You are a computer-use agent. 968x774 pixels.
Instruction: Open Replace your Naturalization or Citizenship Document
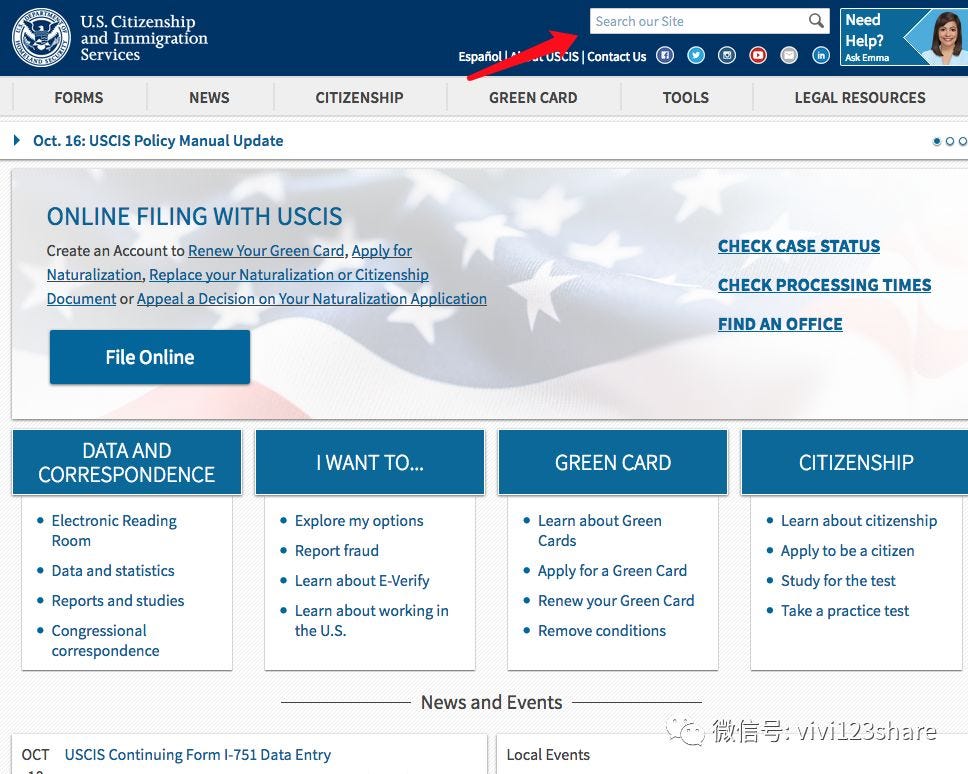[x=289, y=275]
